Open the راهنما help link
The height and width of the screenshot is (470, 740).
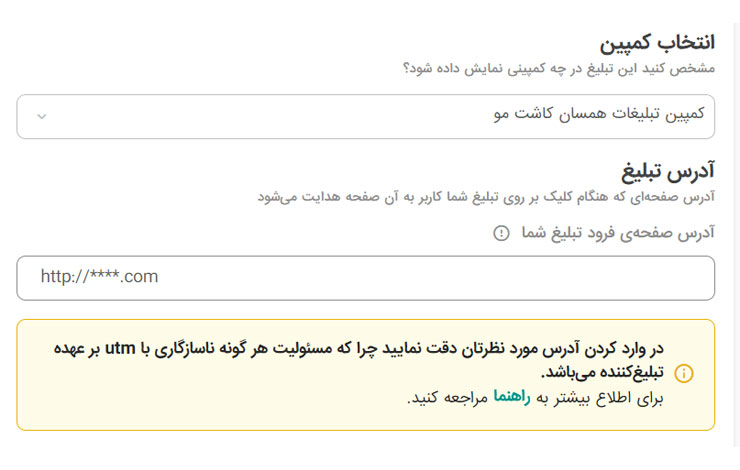[x=511, y=397]
